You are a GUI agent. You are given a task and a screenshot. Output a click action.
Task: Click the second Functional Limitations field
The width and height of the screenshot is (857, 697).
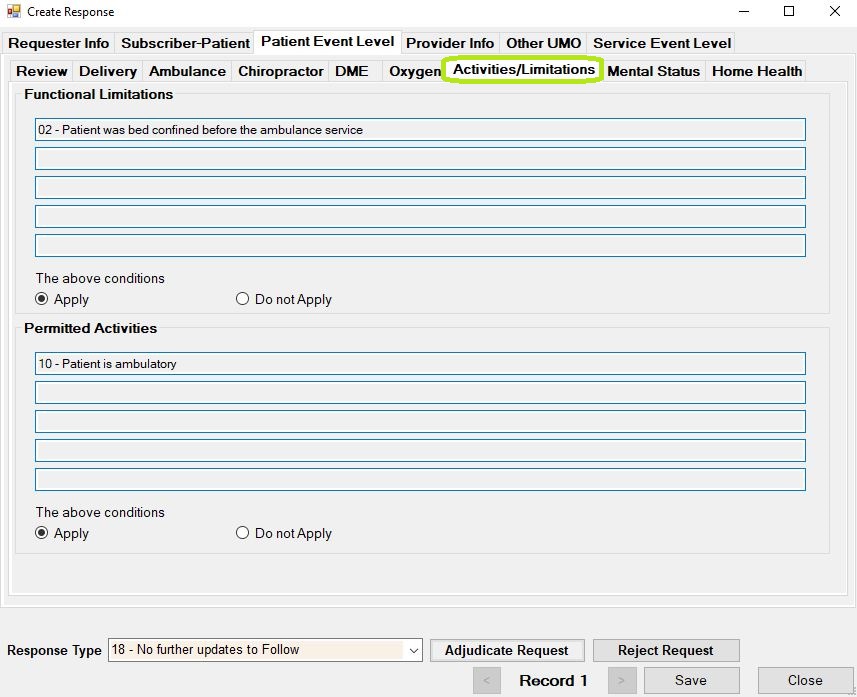pos(420,159)
